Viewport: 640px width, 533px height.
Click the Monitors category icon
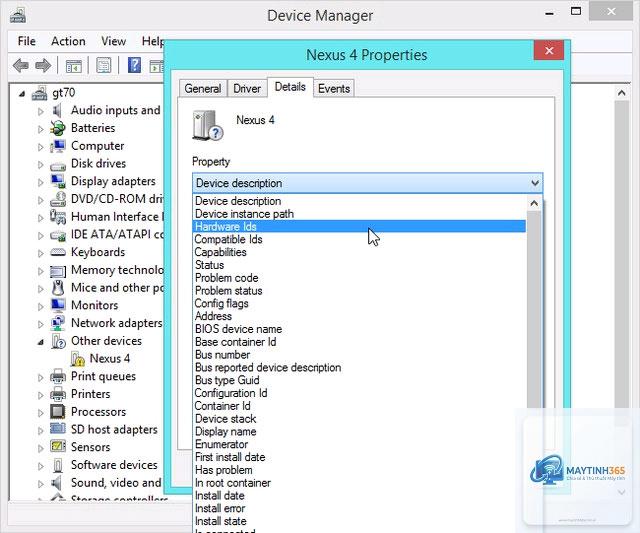click(58, 305)
